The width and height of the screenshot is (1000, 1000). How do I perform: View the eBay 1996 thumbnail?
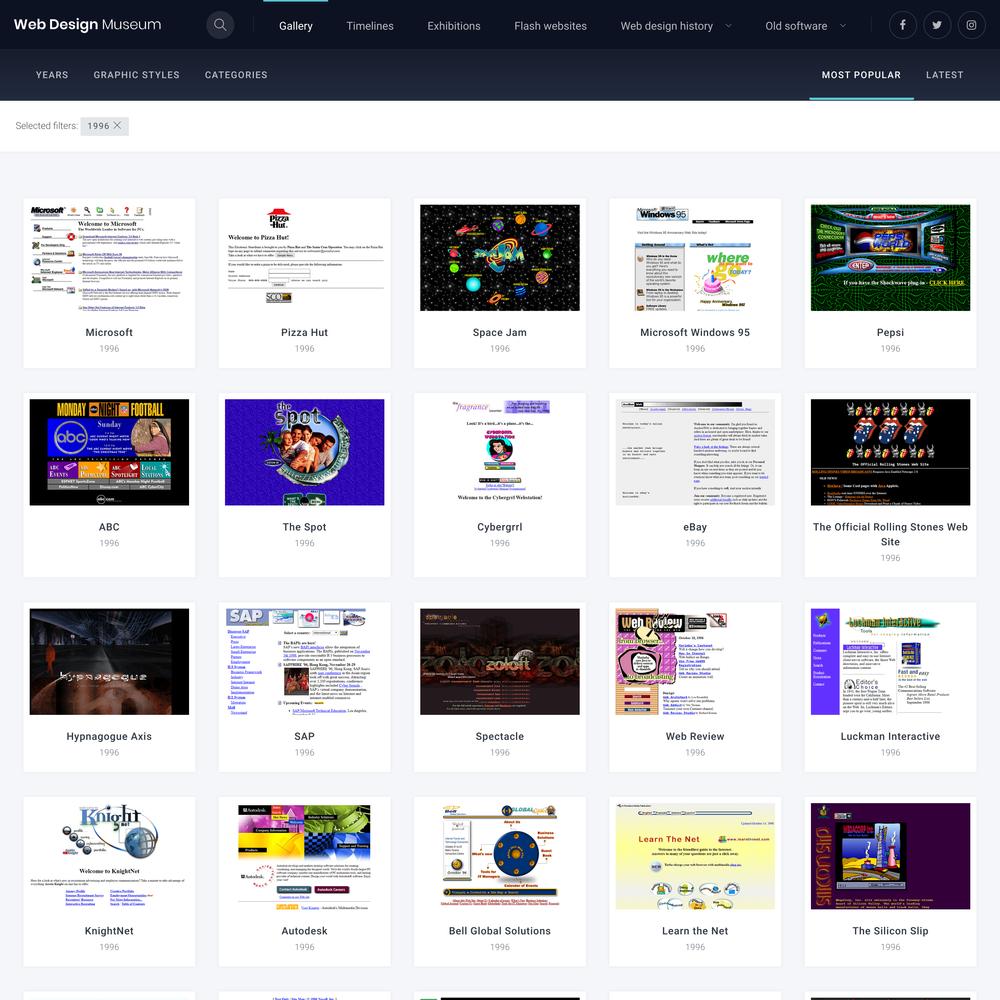click(695, 452)
